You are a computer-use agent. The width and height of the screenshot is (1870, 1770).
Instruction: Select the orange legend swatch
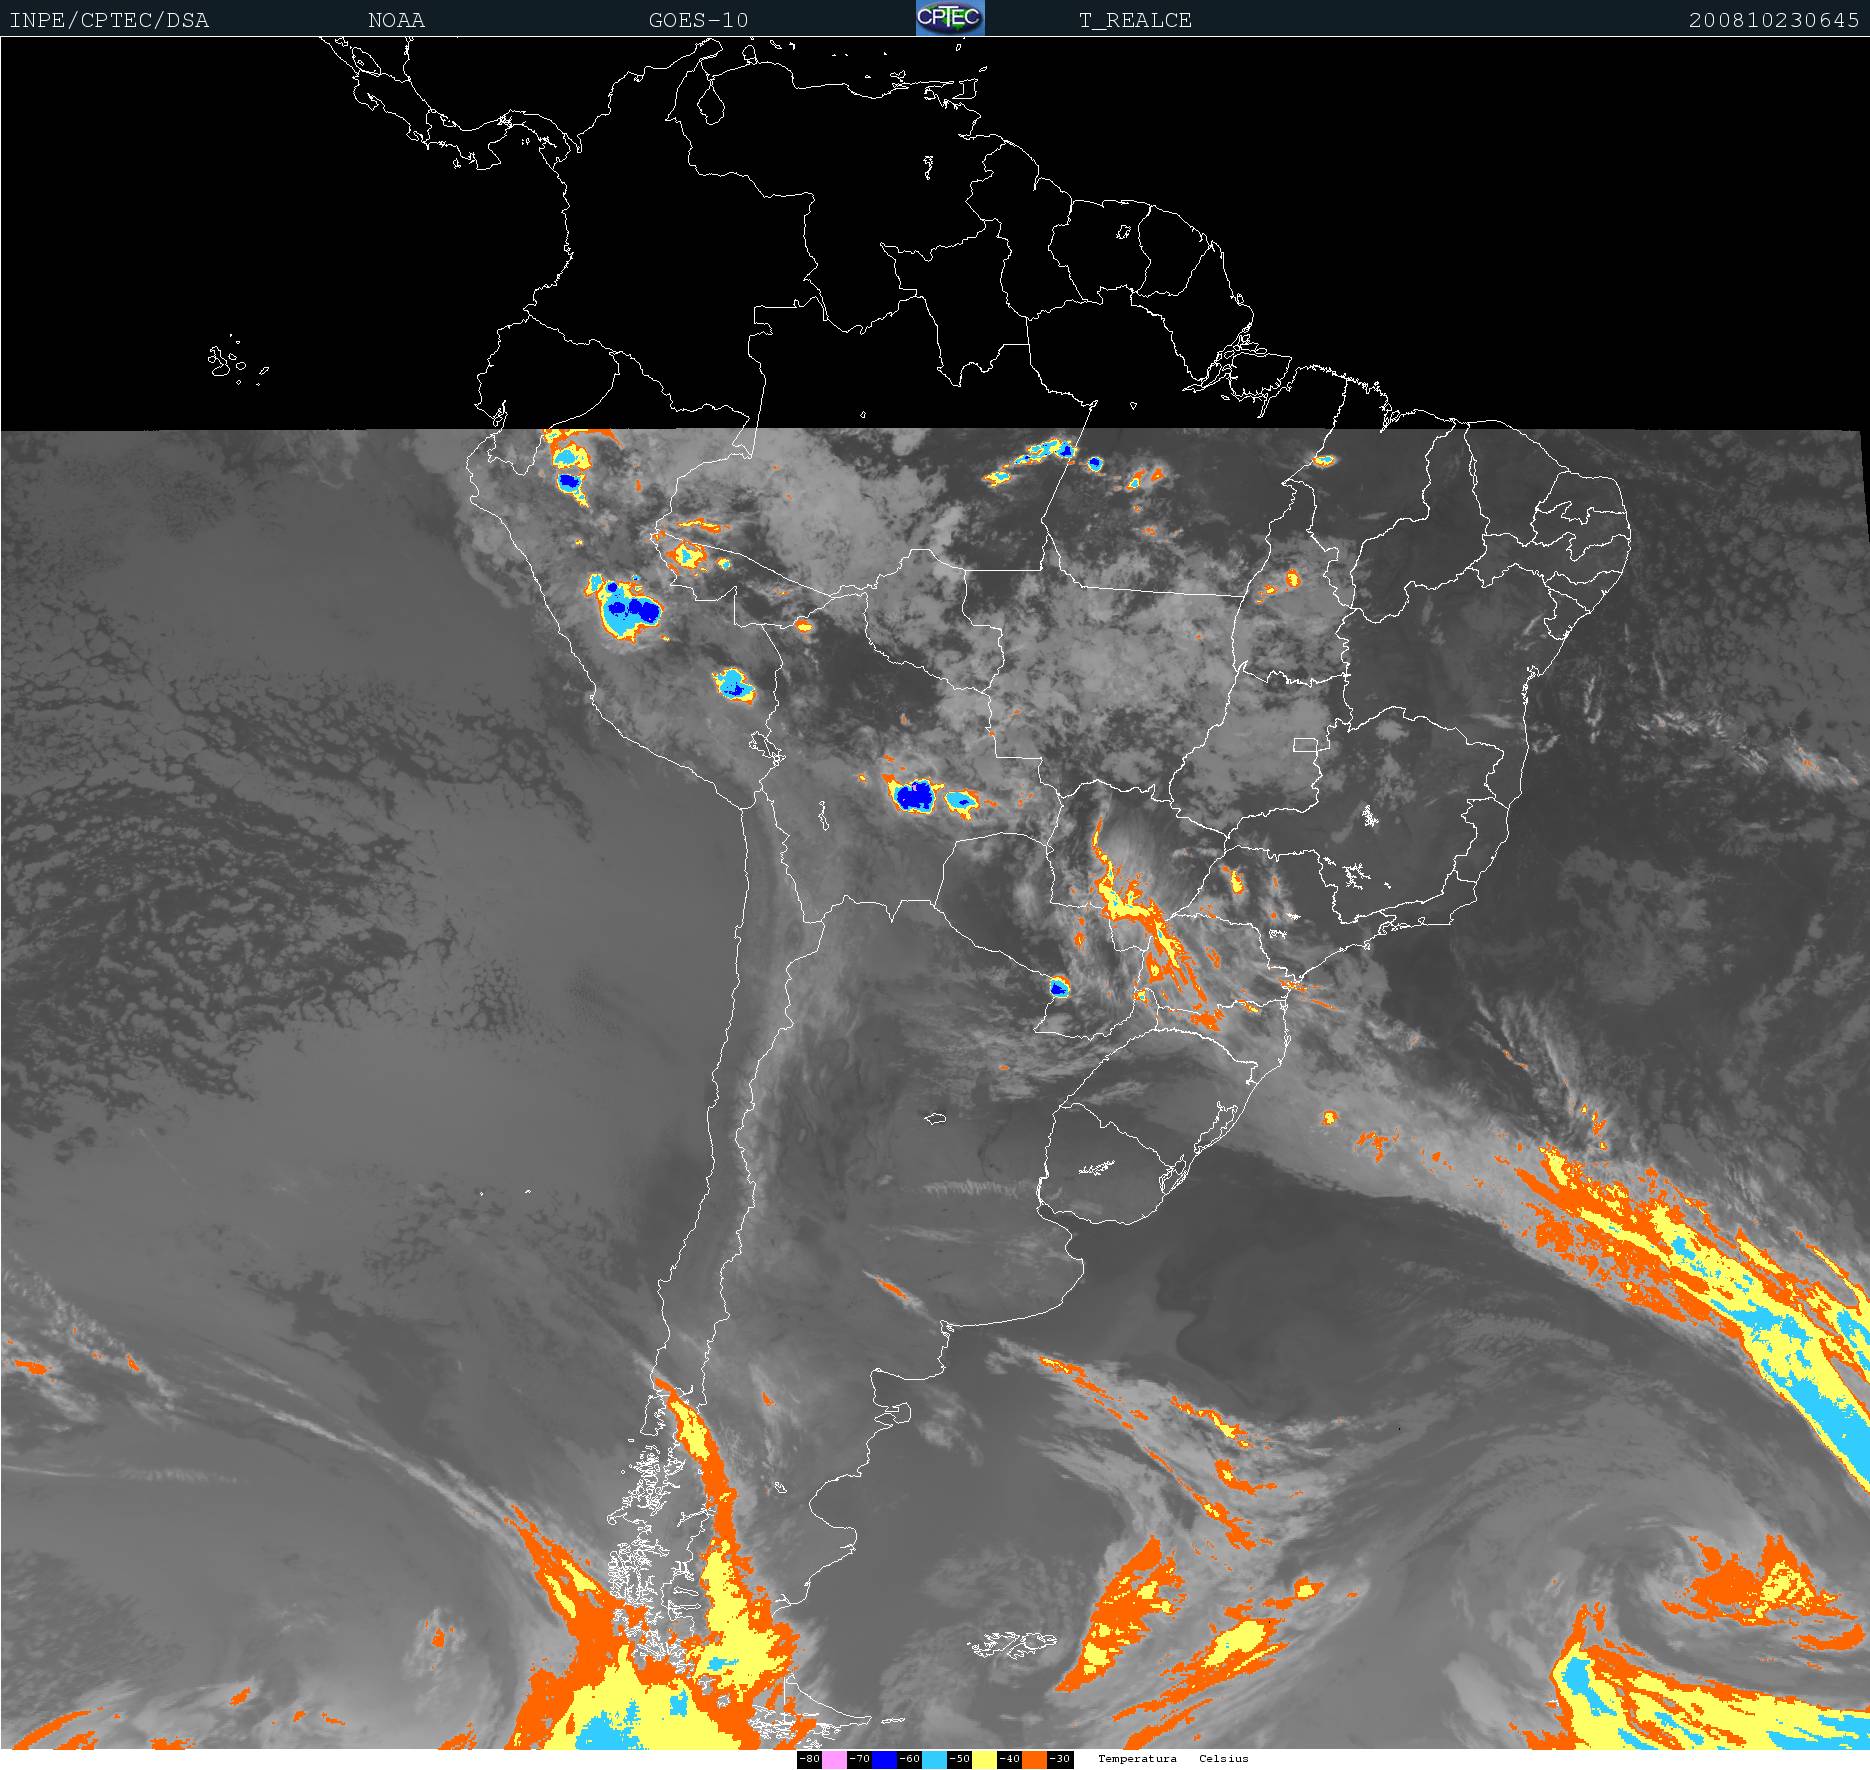click(x=1034, y=1759)
